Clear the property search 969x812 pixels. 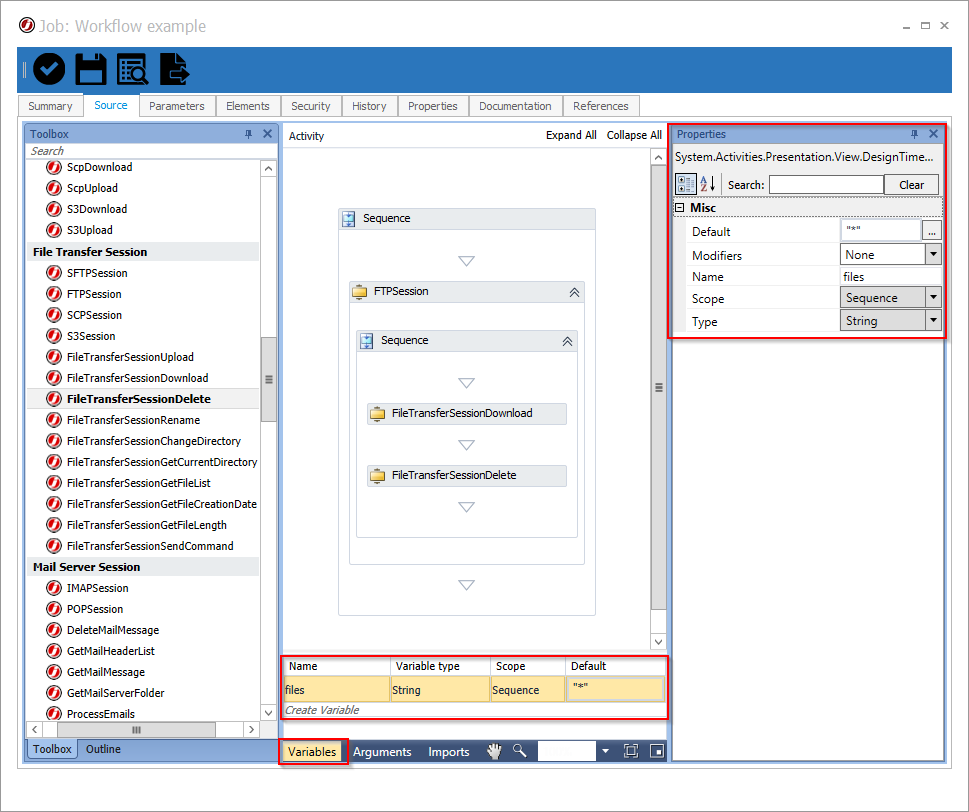(912, 185)
